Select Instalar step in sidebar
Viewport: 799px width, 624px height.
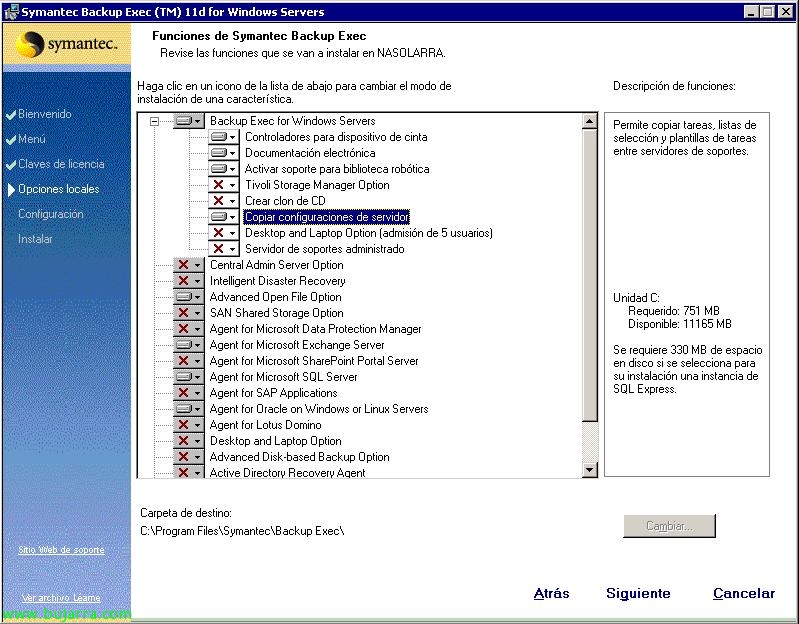click(35, 239)
